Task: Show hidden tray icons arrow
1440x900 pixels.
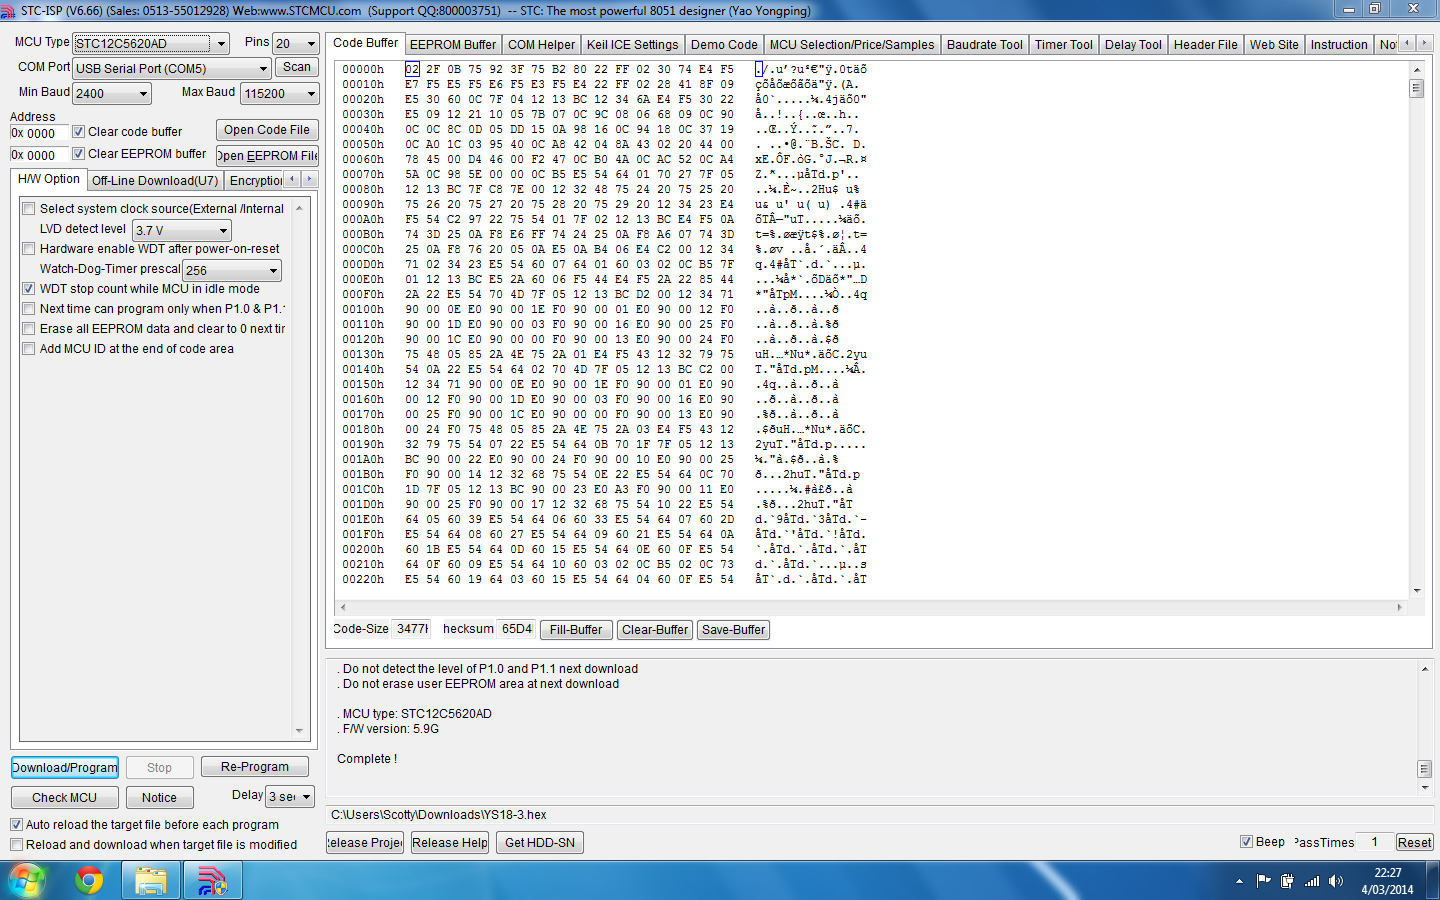Action: 1239,881
